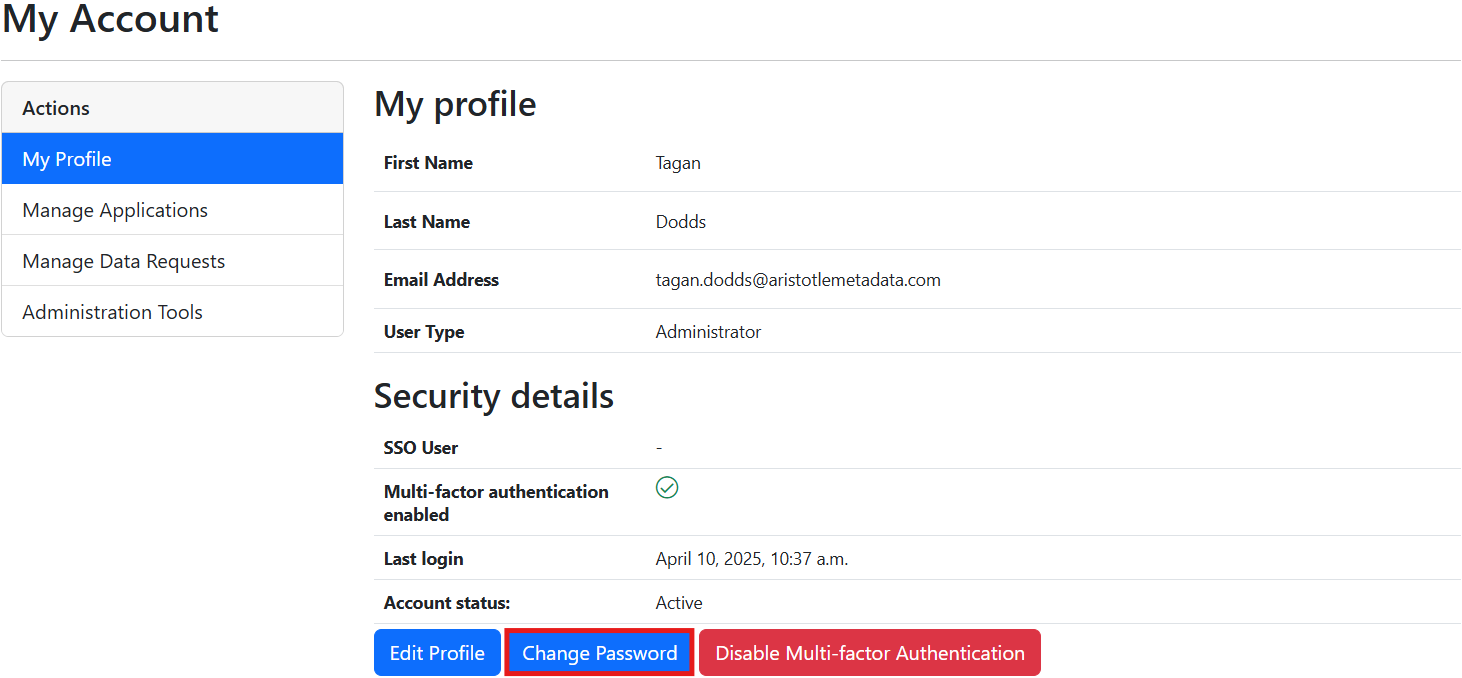Viewport: 1462px width, 678px height.
Task: Open the My Profile sidebar item
Action: pos(172,159)
